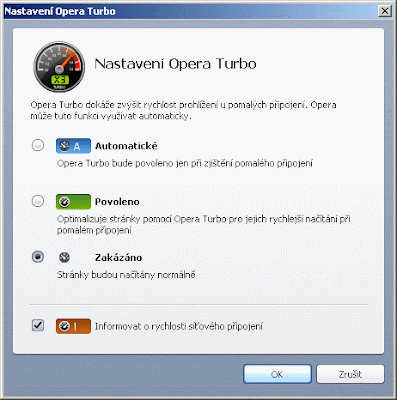Click the 'Stránky budou načítány normálně' description
Viewport: 397px width, 400px height.
click(x=126, y=275)
